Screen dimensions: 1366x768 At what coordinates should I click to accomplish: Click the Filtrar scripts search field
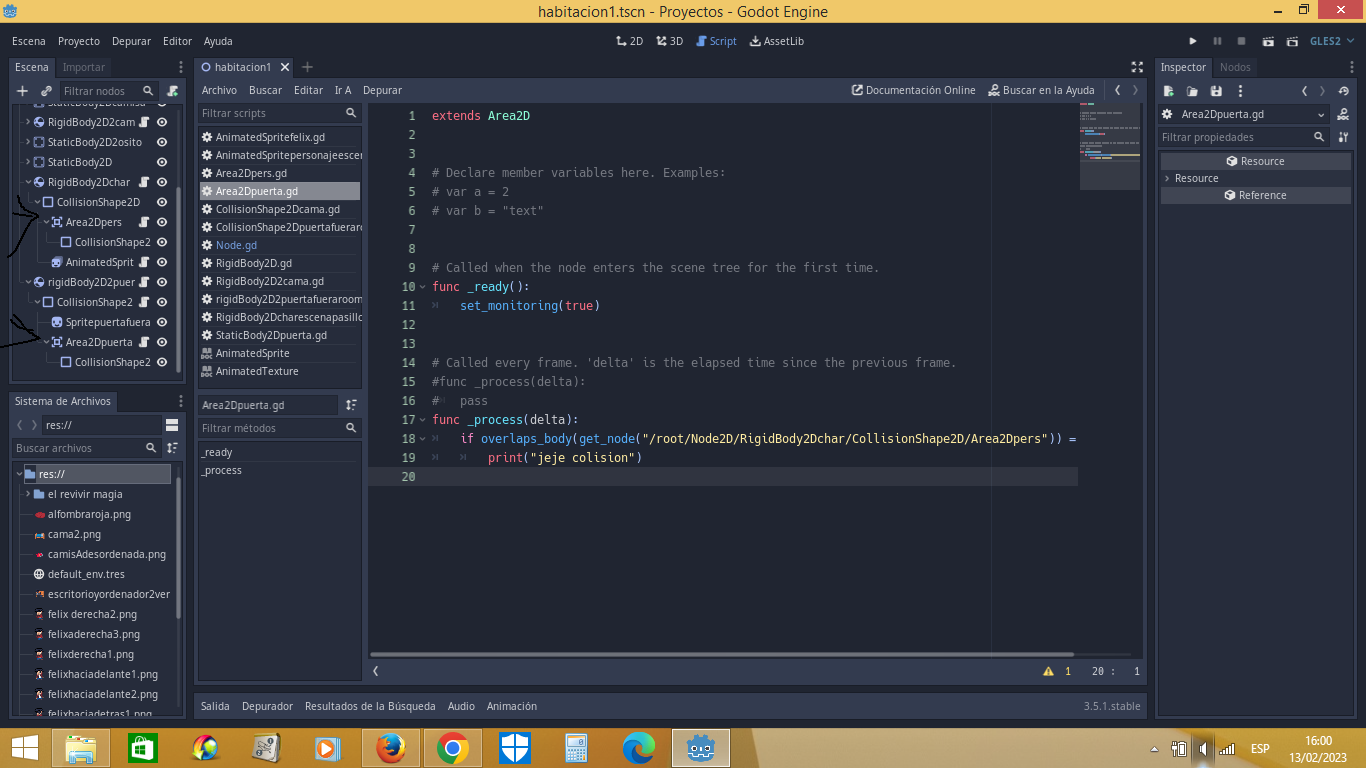coord(279,113)
